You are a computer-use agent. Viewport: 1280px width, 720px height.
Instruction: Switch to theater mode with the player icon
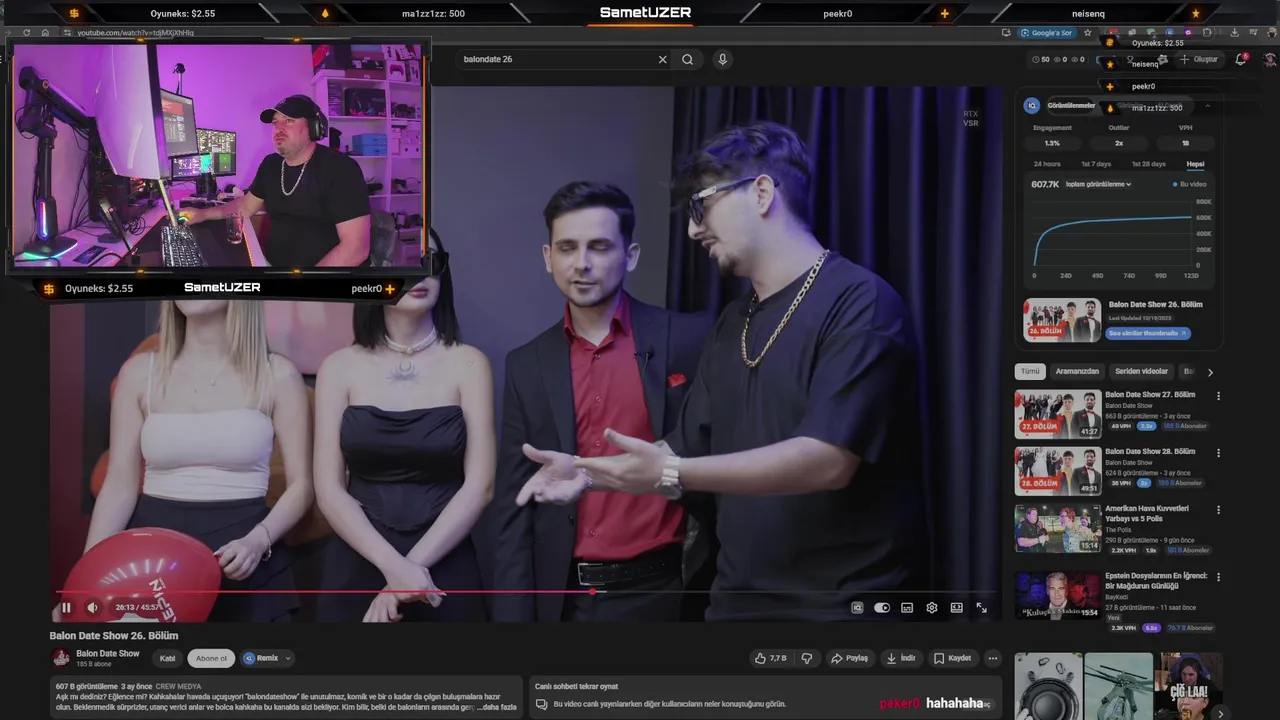957,607
